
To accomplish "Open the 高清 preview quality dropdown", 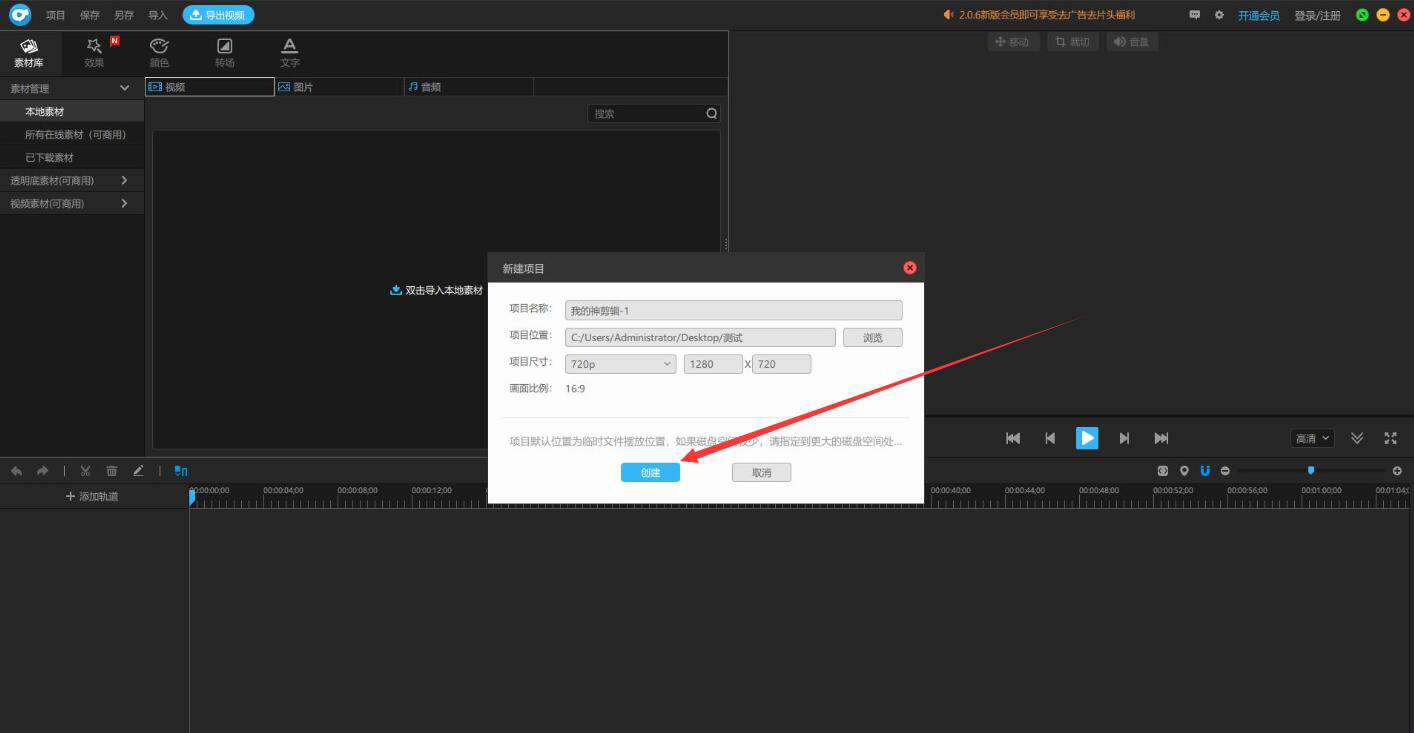I will point(1312,438).
